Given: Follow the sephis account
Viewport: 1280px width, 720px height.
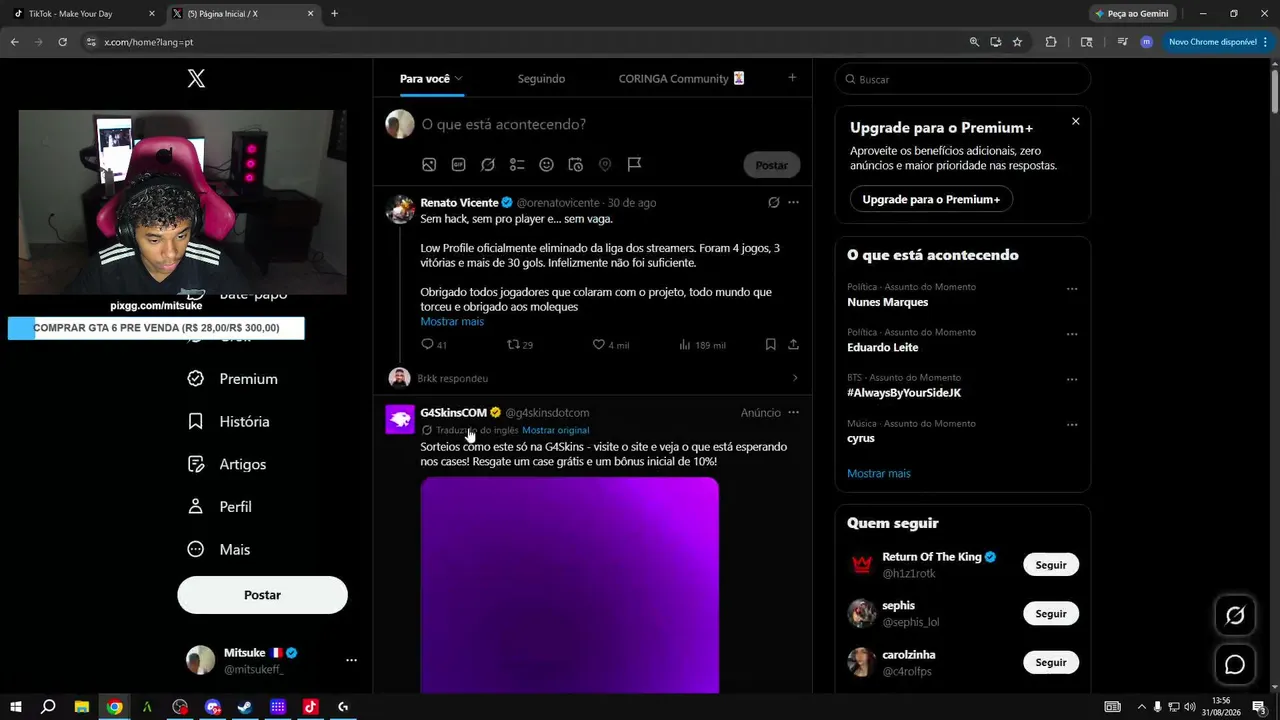Looking at the screenshot, I should pyautogui.click(x=1051, y=614).
